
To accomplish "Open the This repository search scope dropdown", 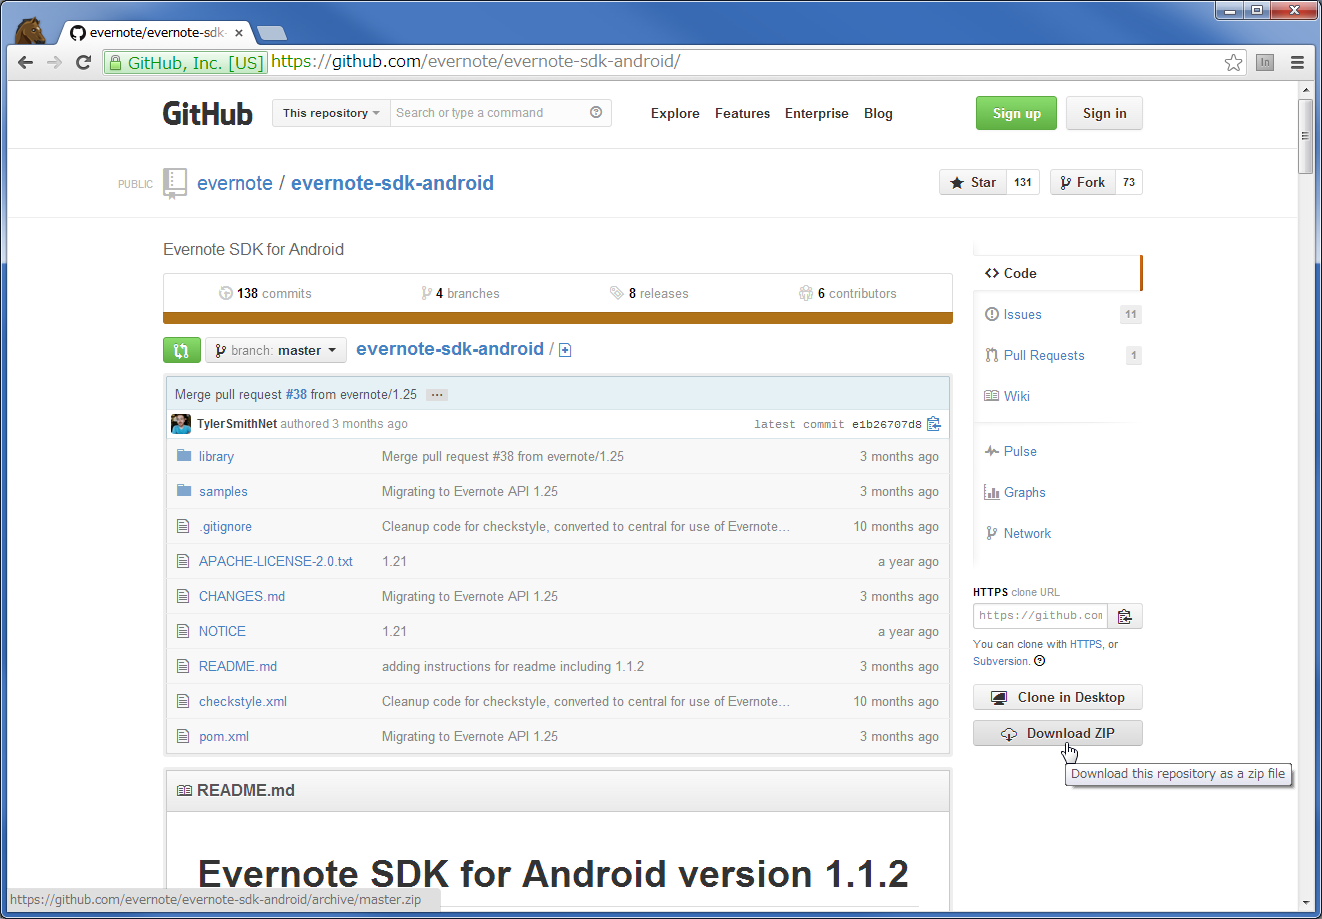I will pos(331,113).
